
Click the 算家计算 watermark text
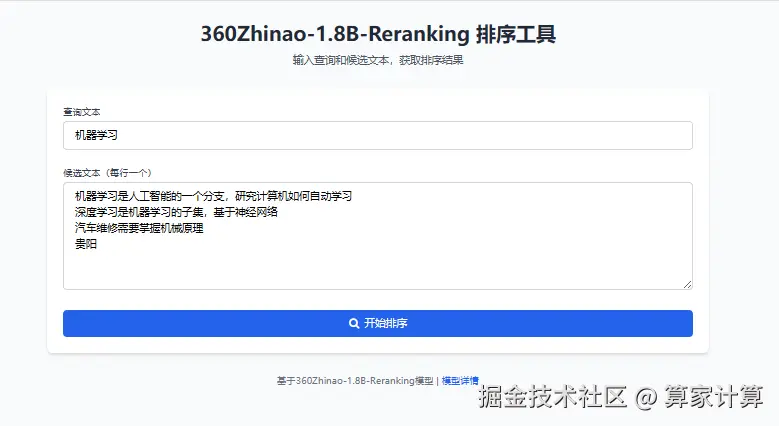tap(714, 397)
